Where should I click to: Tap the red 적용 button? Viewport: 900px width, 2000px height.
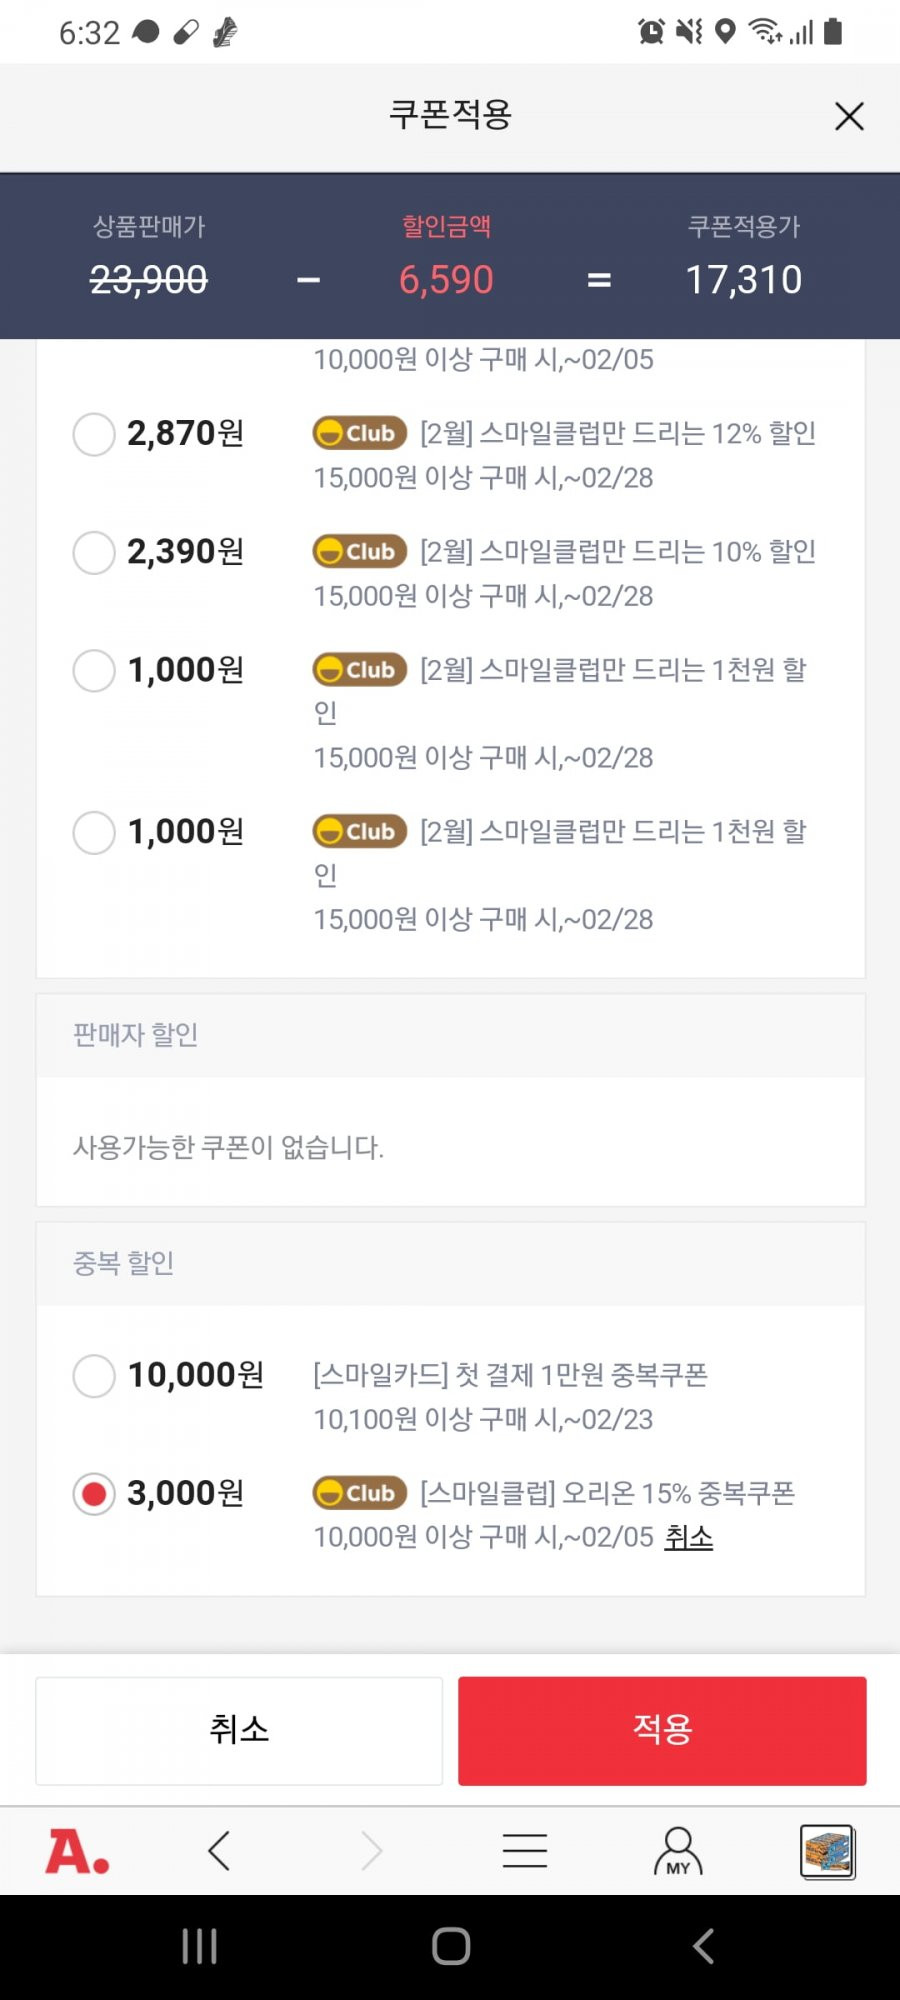[662, 1731]
